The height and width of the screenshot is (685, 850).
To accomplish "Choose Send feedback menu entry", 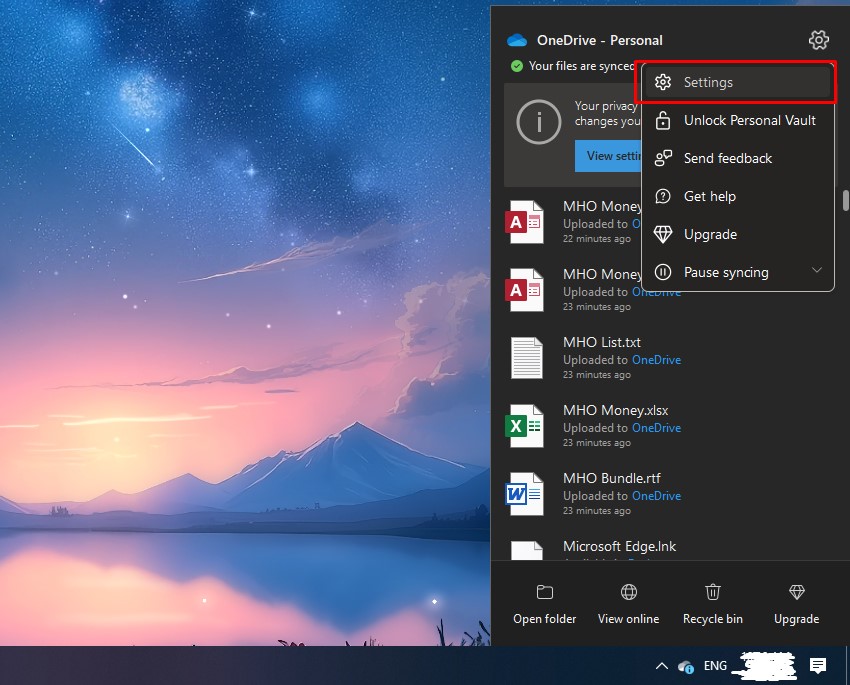I will 727,159.
